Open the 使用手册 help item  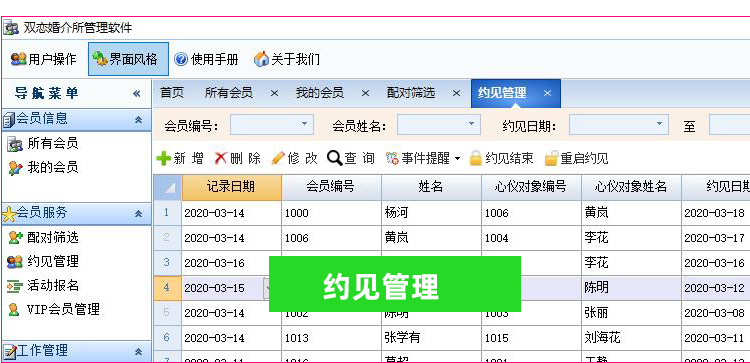pos(207,59)
